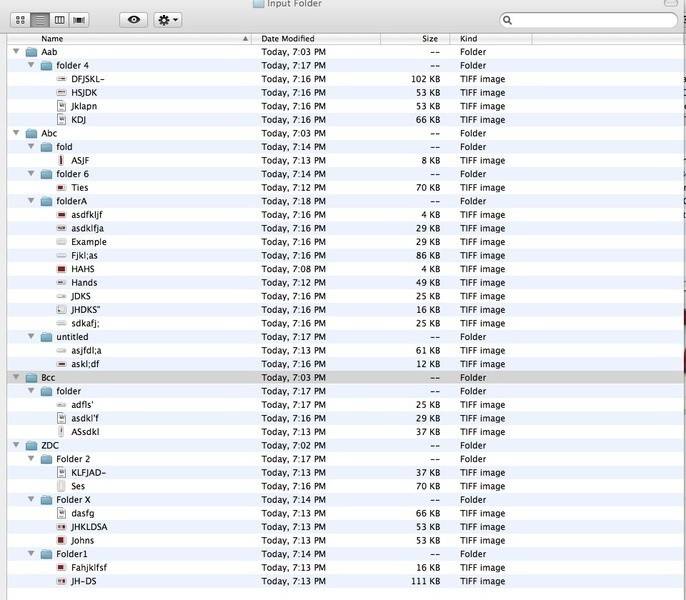Sort by the Name column header
This screenshot has width=686, height=600.
click(x=130, y=38)
